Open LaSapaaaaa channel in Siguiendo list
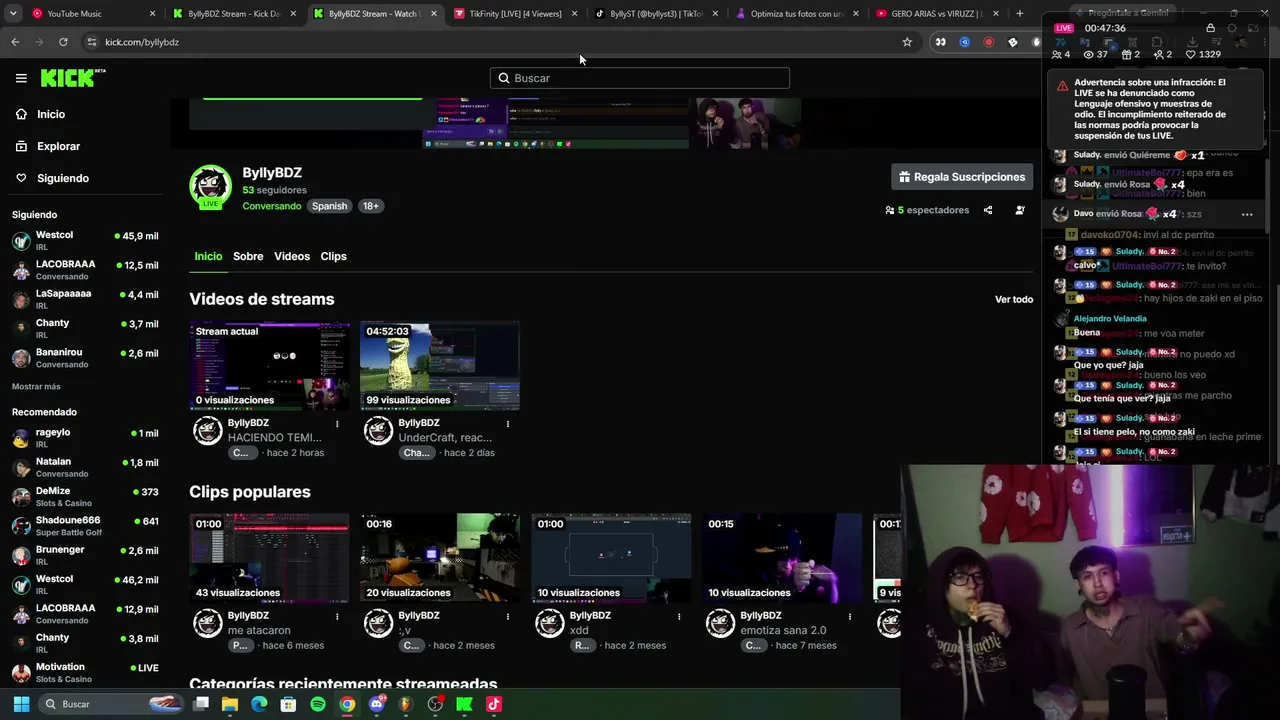The height and width of the screenshot is (720, 1280). click(x=85, y=299)
